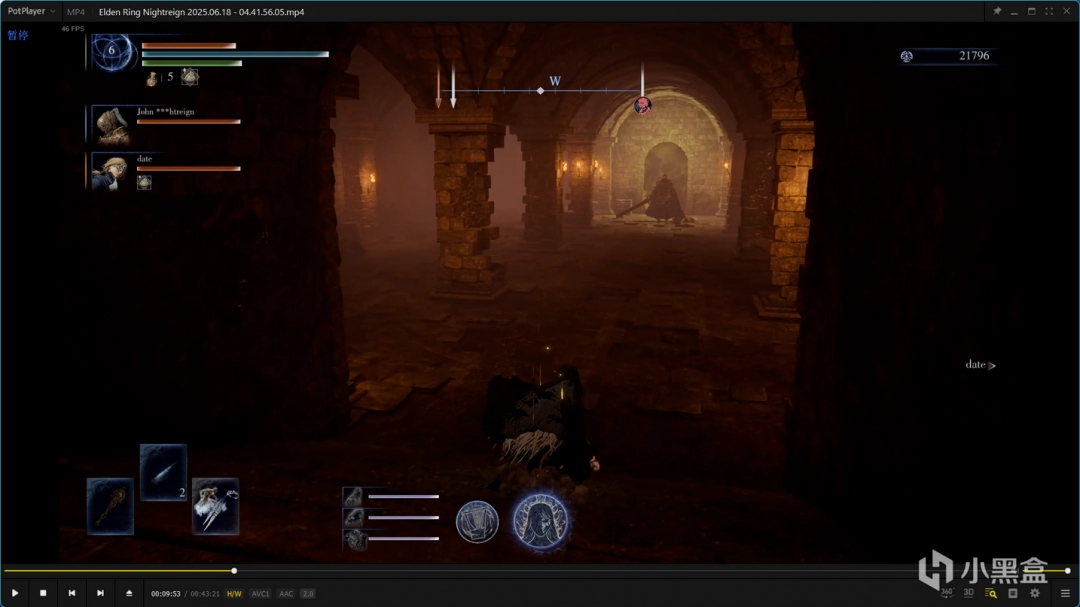The image size is (1080, 607).
Task: Click the seek bar position handle
Action: click(x=234, y=571)
